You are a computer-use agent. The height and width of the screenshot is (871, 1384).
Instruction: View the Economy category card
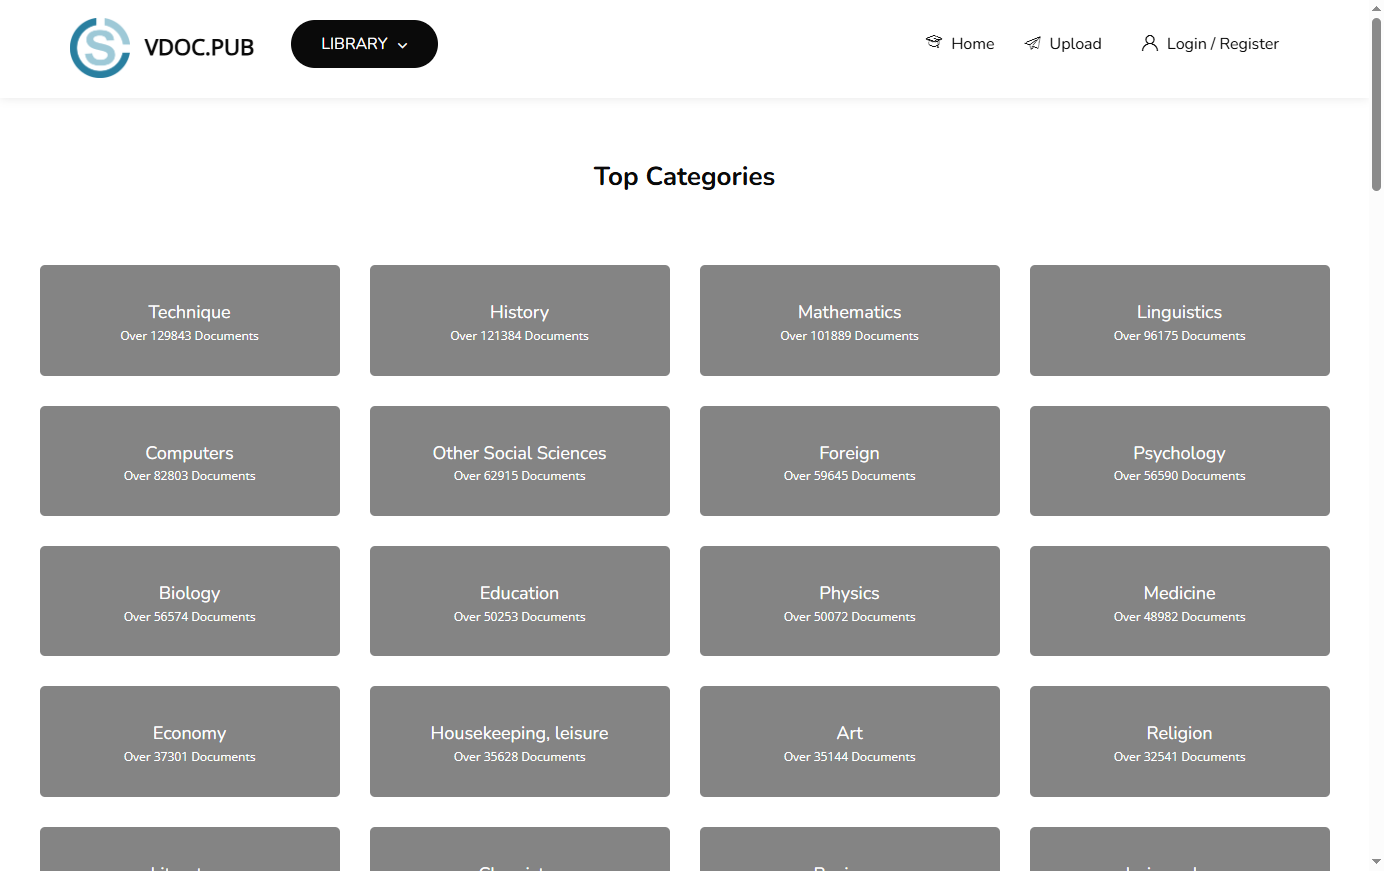[x=190, y=741]
